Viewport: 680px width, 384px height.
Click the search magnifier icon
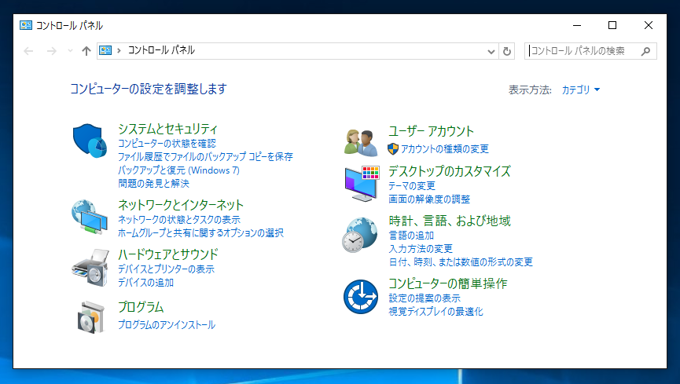pos(646,51)
